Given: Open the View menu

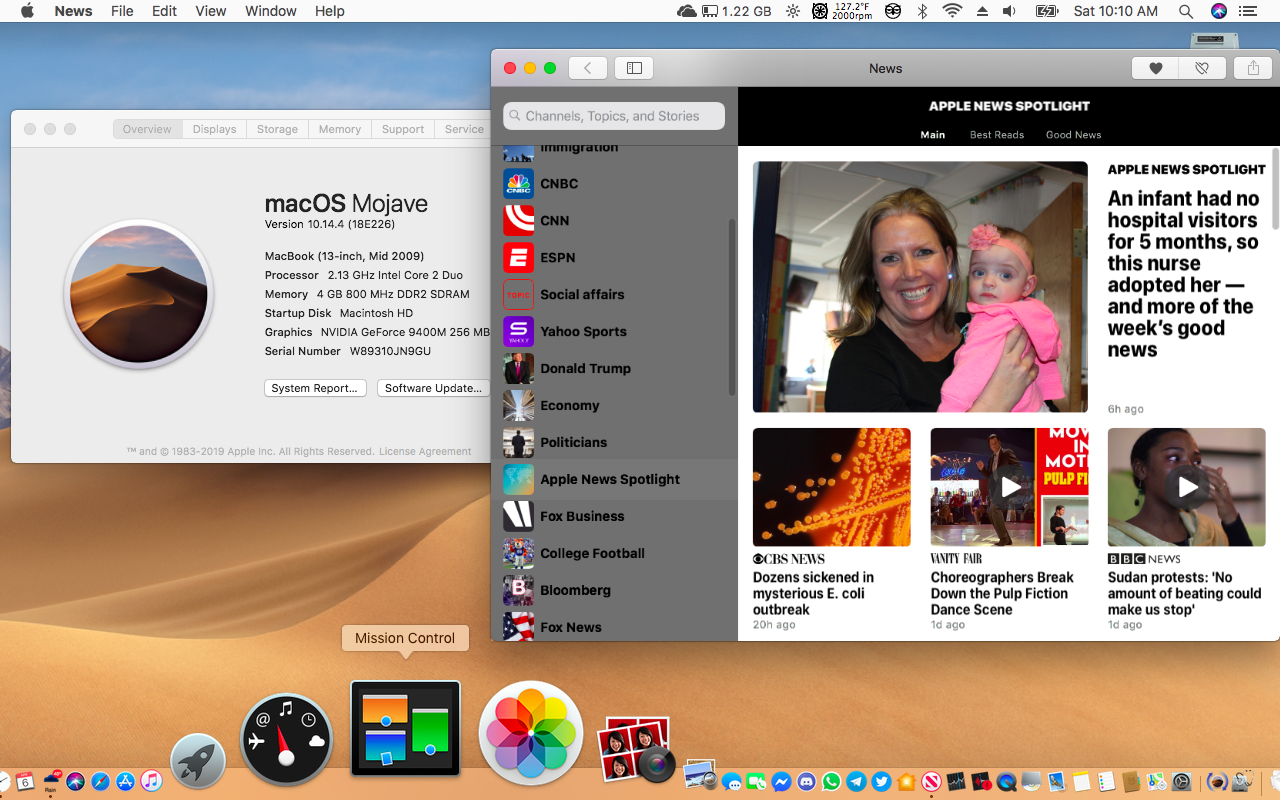Looking at the screenshot, I should tap(210, 11).
